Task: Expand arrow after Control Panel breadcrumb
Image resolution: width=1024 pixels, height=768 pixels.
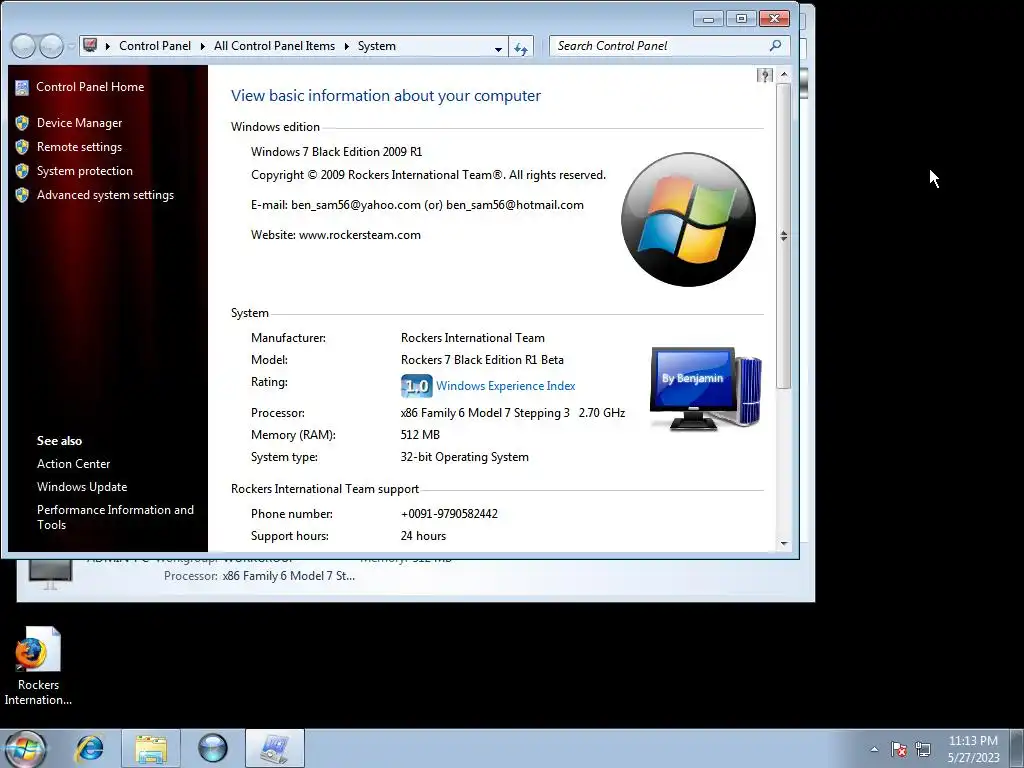Action: (202, 46)
